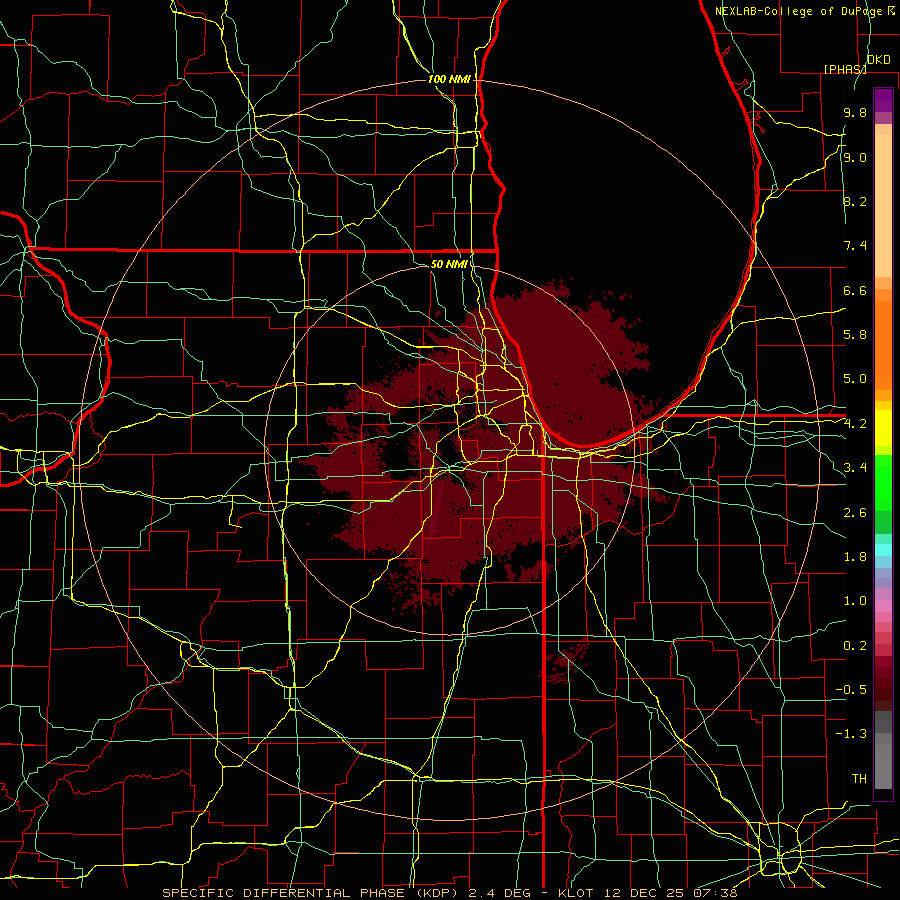
Task: Click the 7.4 scale value
Action: [x=855, y=246]
